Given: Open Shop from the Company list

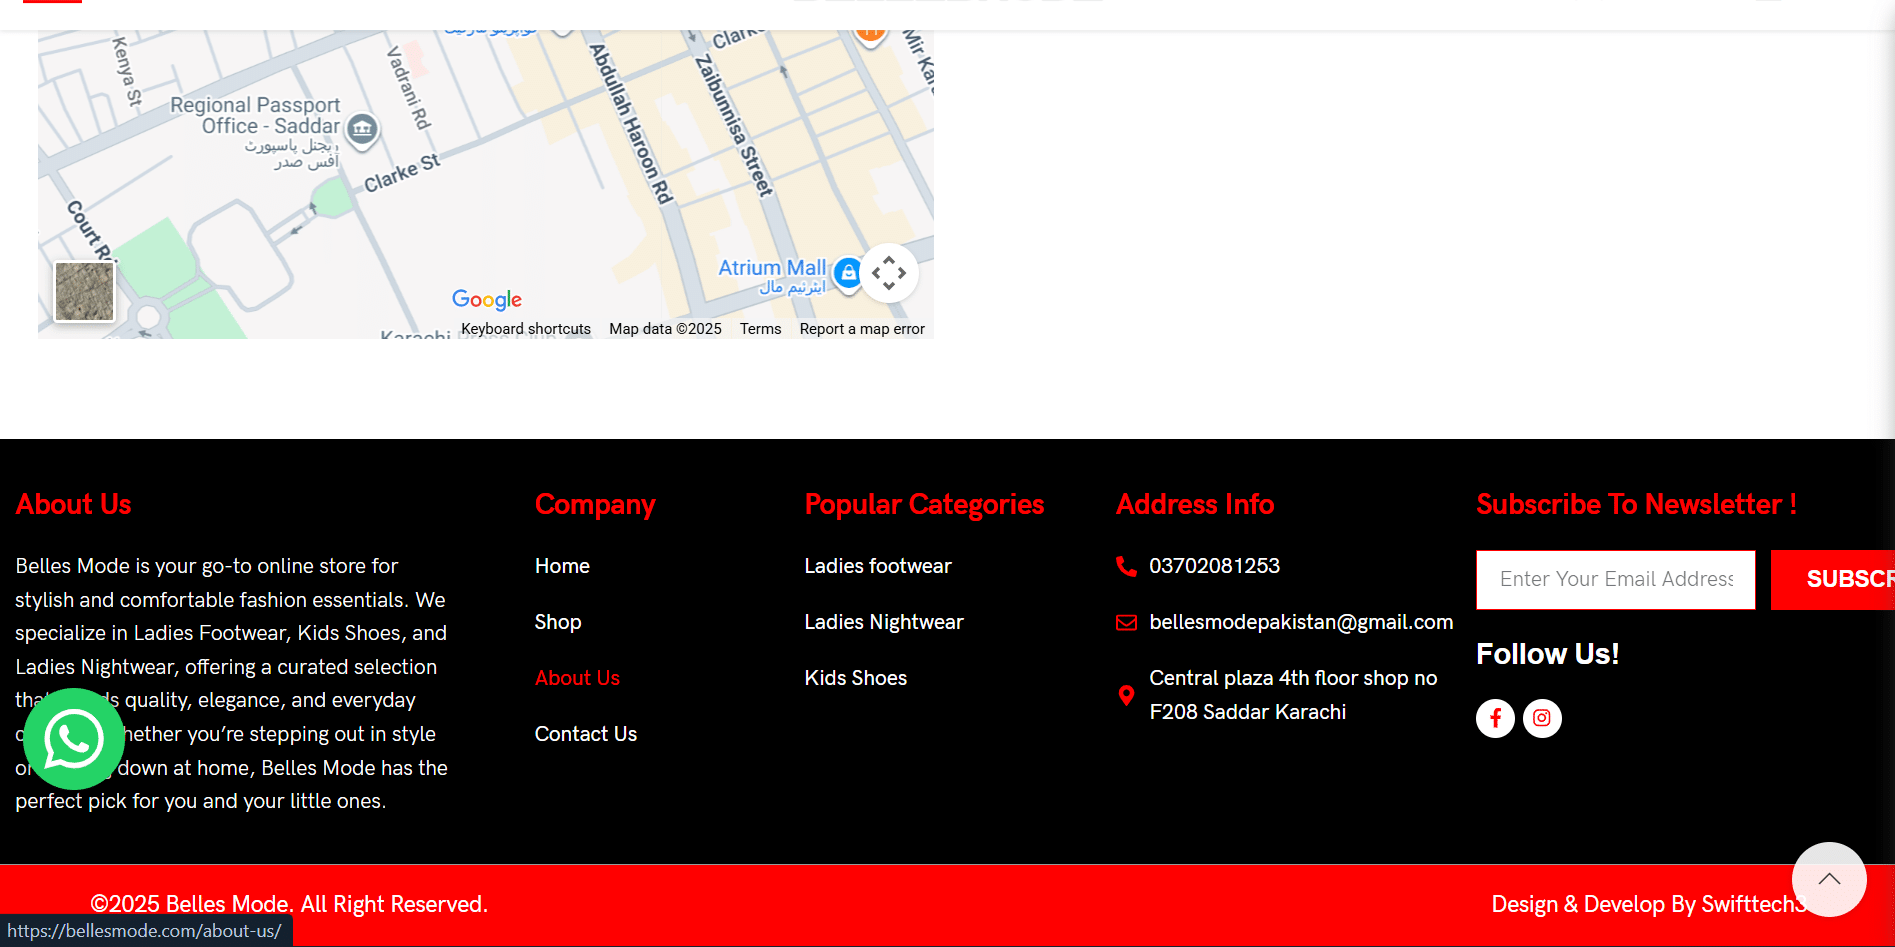Looking at the screenshot, I should (558, 622).
